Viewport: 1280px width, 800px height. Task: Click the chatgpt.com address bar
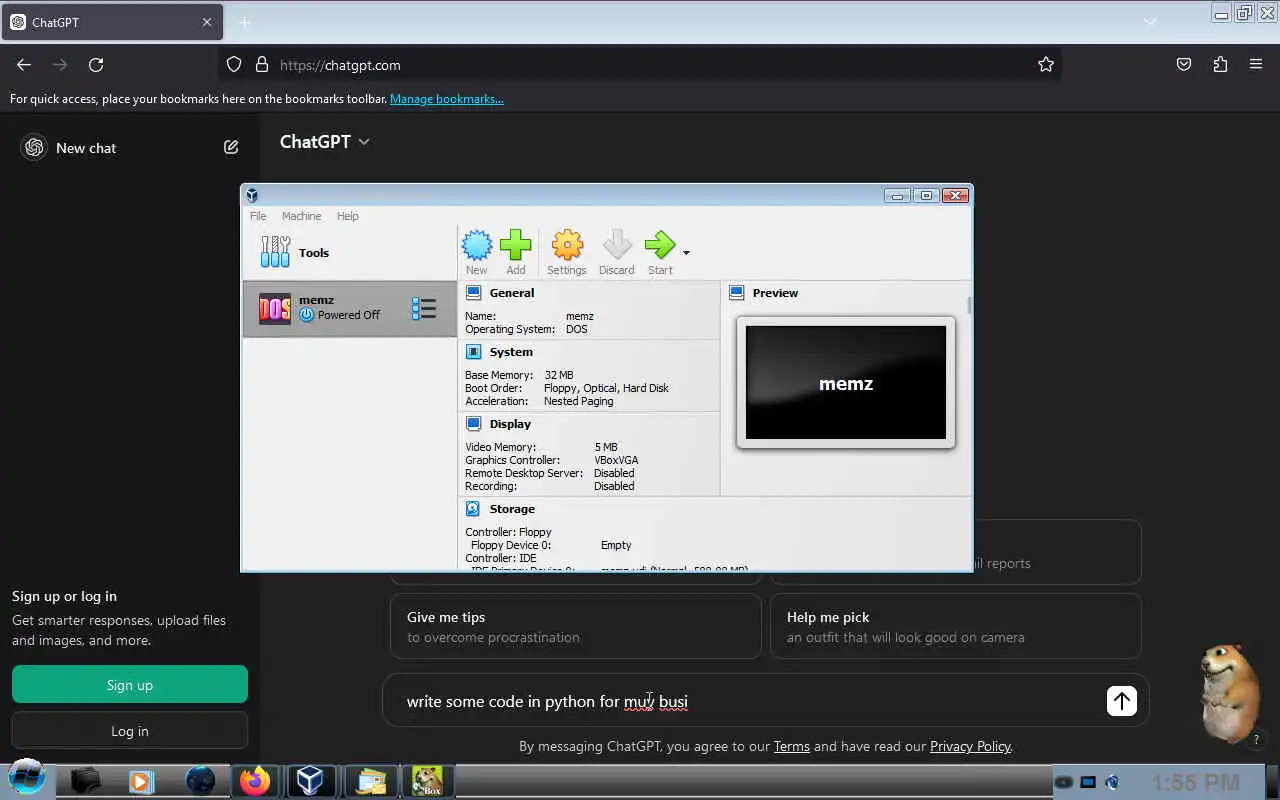tap(640, 65)
